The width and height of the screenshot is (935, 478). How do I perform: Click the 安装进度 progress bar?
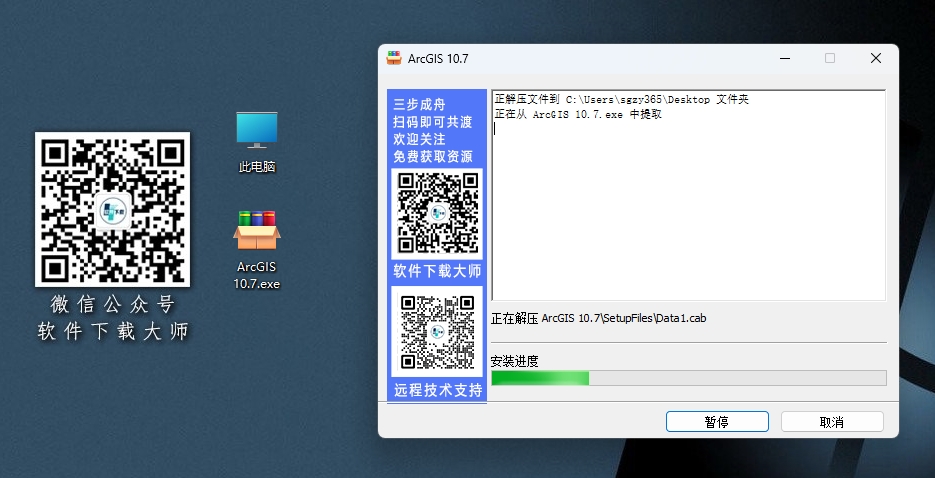tap(689, 378)
